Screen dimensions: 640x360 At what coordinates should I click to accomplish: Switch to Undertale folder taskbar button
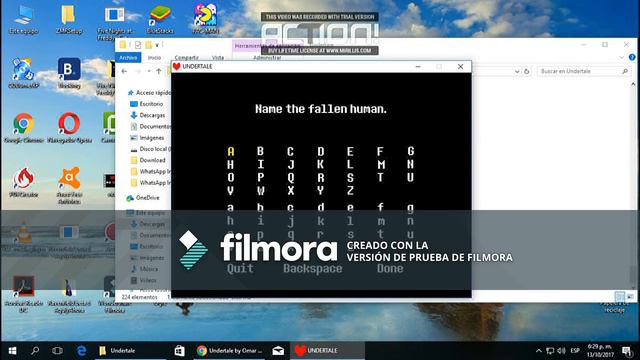click(x=131, y=351)
